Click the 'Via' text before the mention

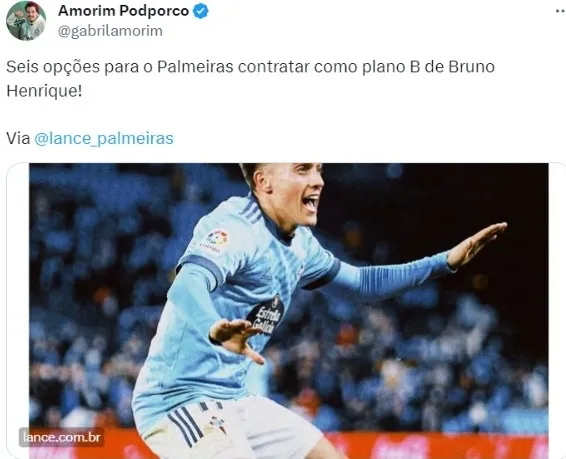click(18, 138)
